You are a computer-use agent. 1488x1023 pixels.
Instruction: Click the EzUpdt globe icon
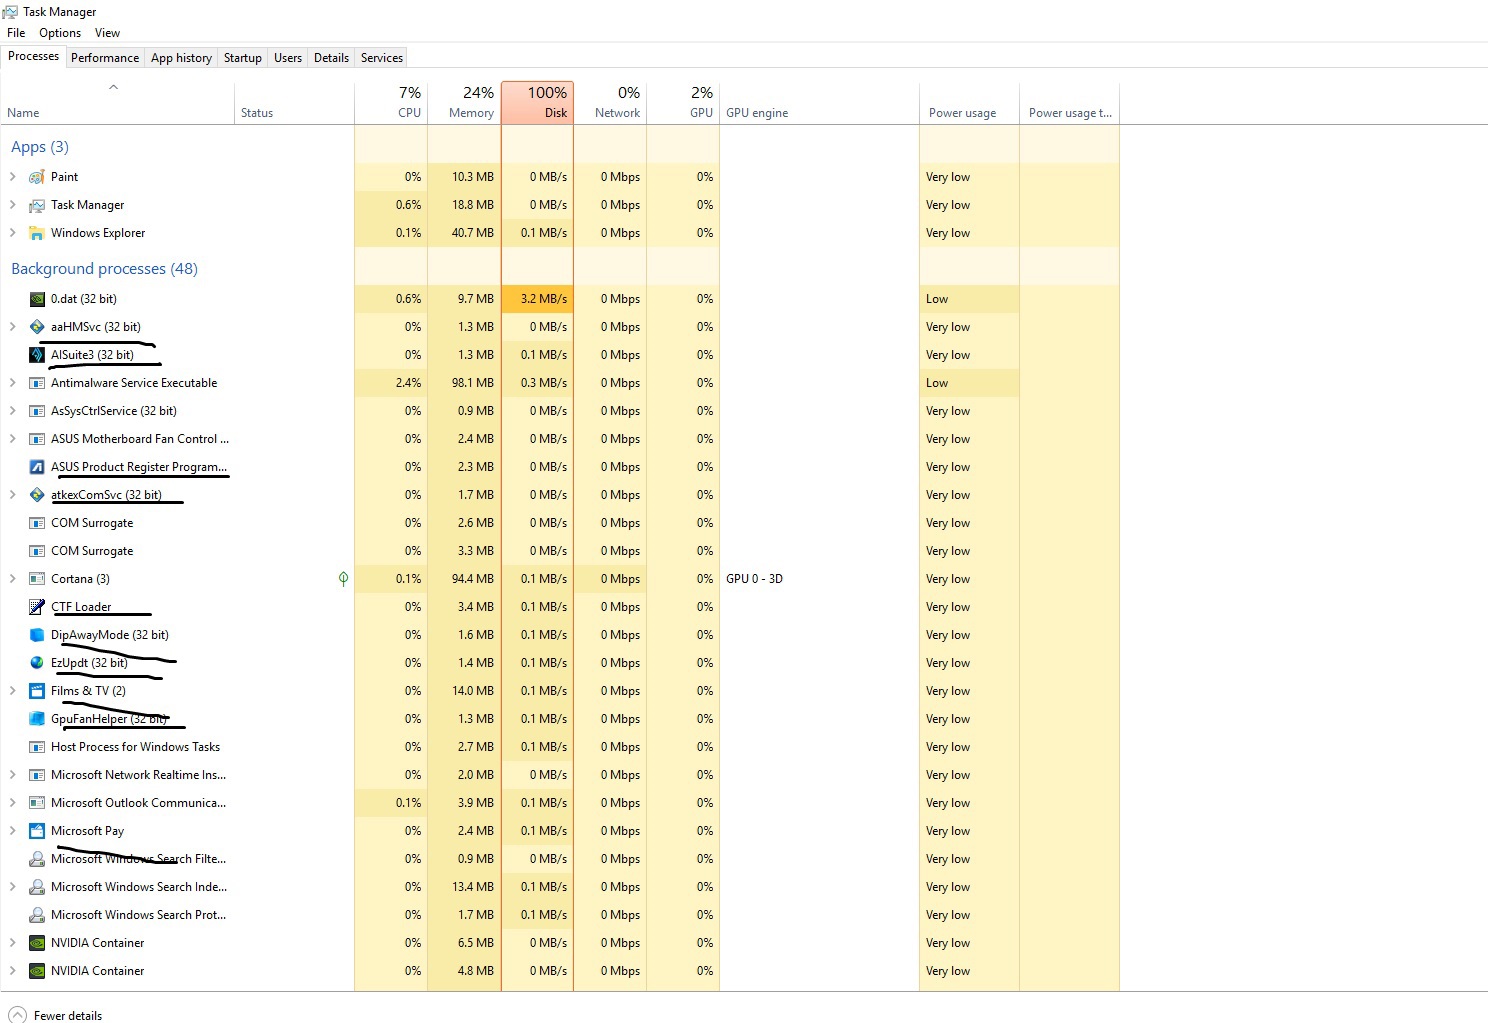[37, 663]
